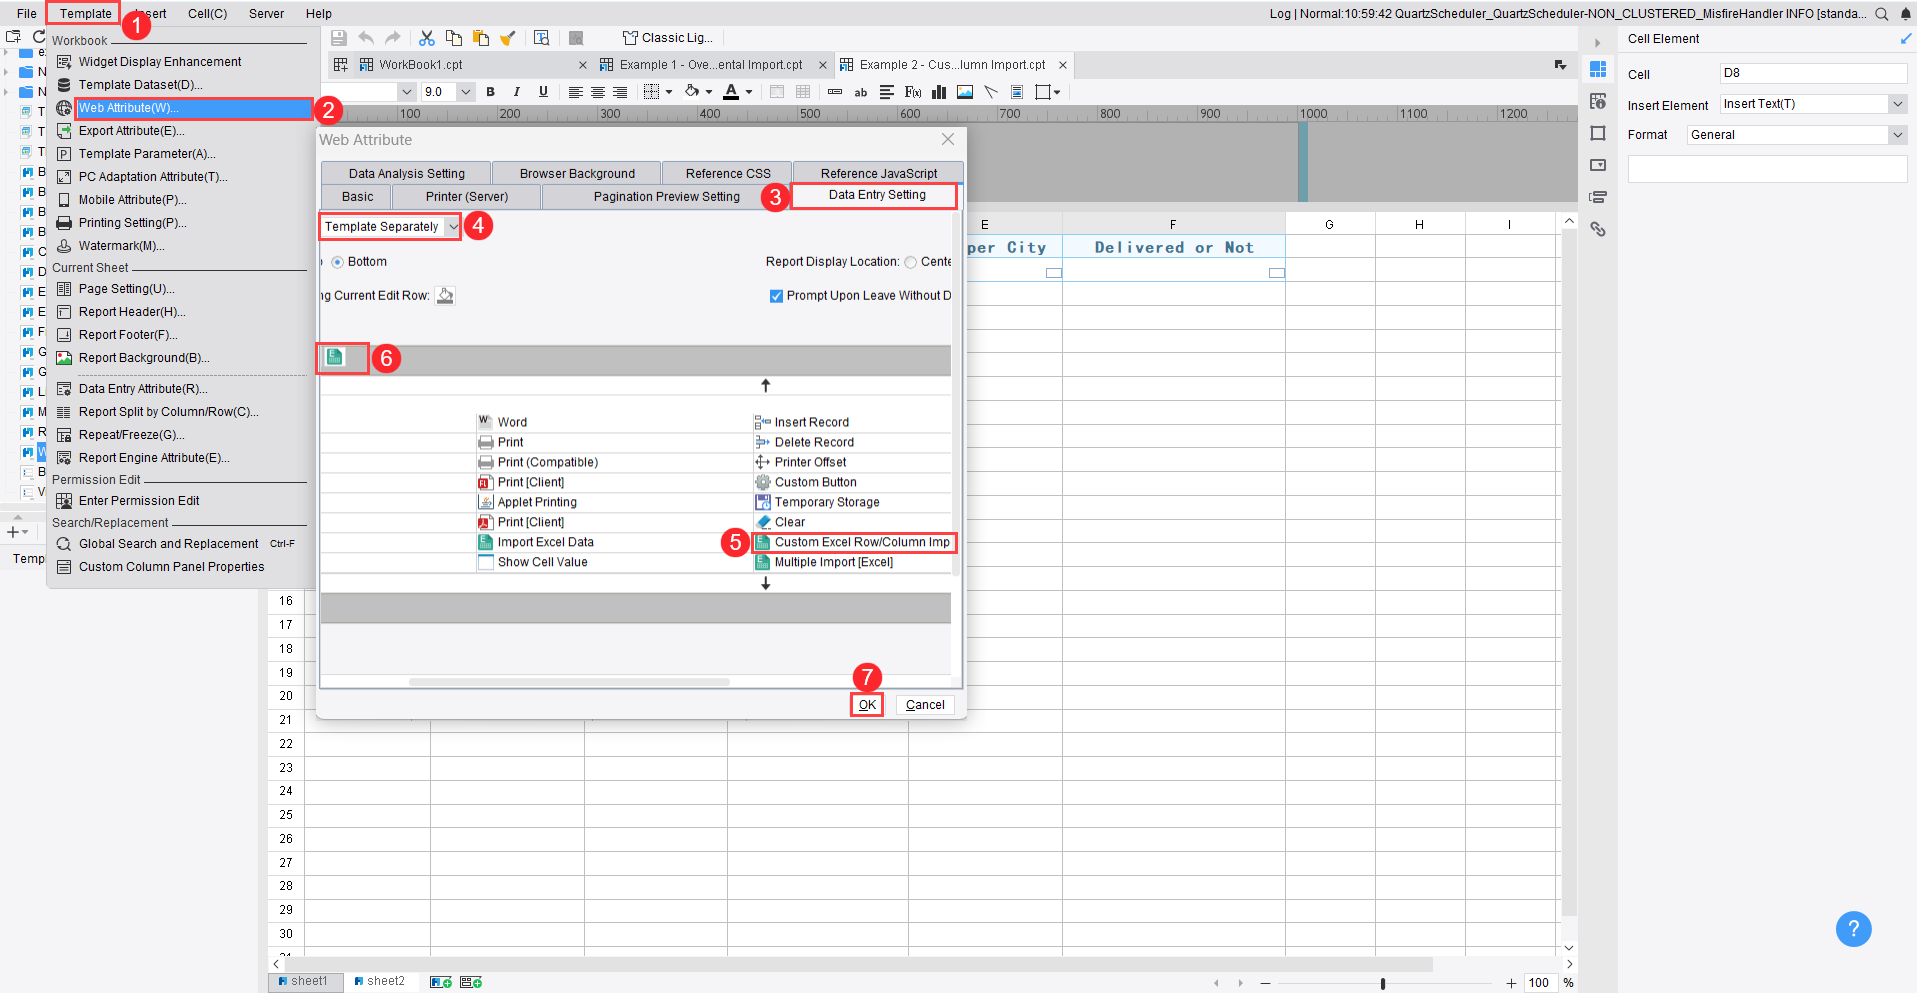Insert formula via the F(x) icon
Viewport: 1917px width, 993px height.
click(x=913, y=92)
